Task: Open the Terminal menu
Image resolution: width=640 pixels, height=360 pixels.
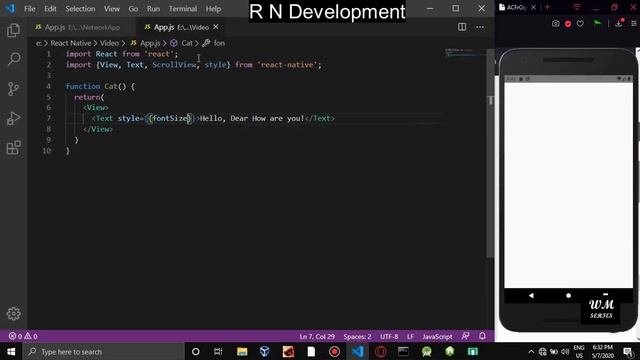Action: click(182, 9)
